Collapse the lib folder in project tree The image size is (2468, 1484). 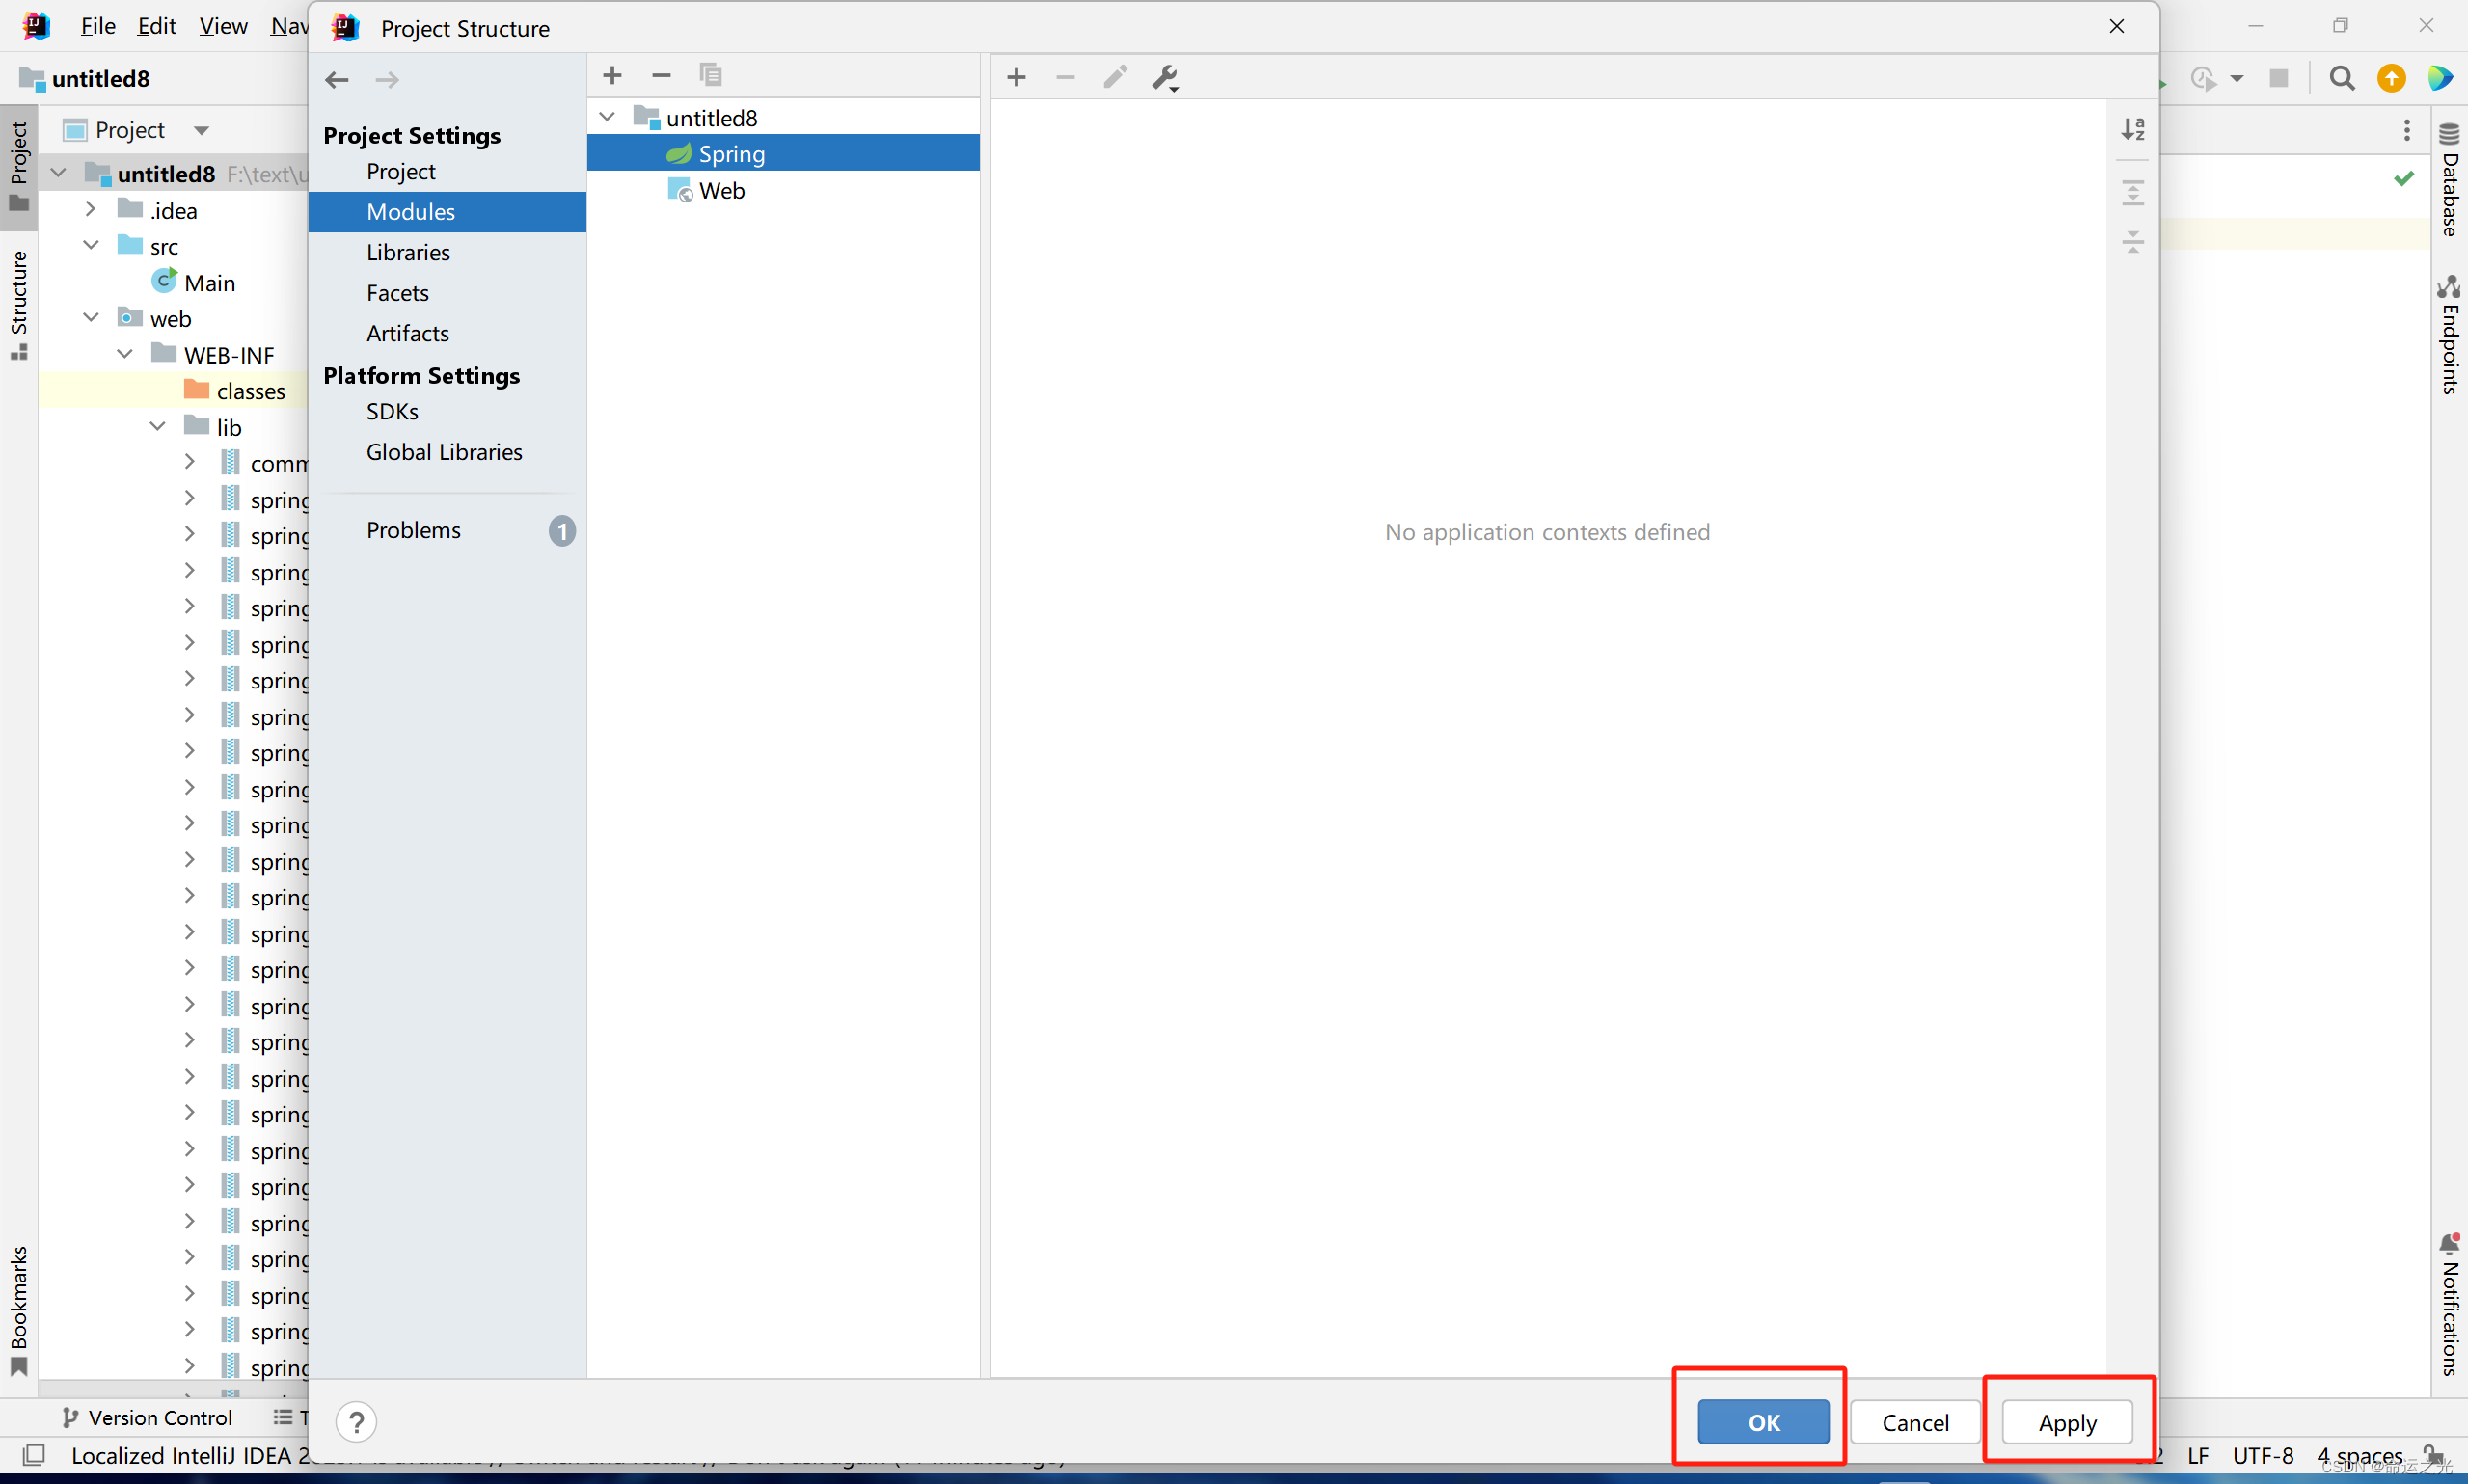coord(157,427)
